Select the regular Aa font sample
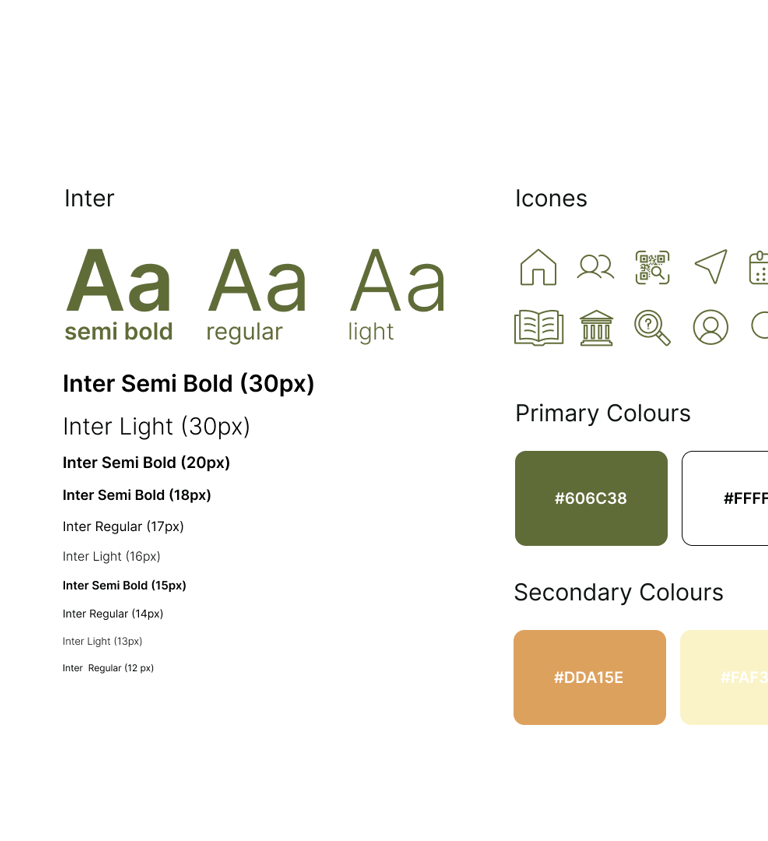 tap(257, 281)
